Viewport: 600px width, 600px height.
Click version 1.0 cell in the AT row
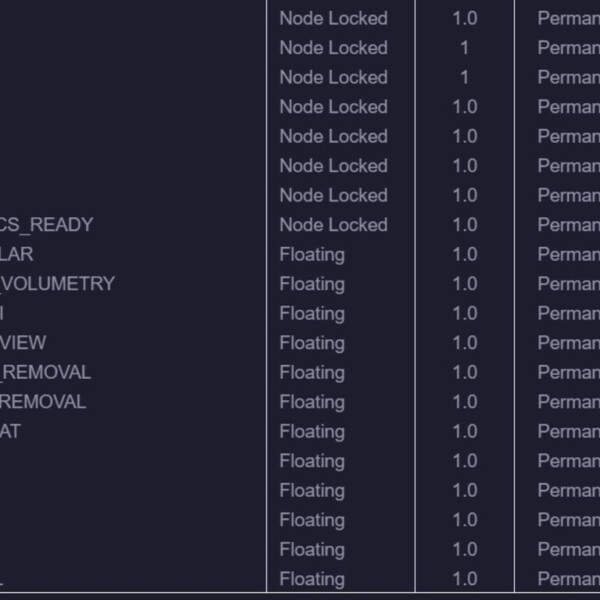[465, 431]
